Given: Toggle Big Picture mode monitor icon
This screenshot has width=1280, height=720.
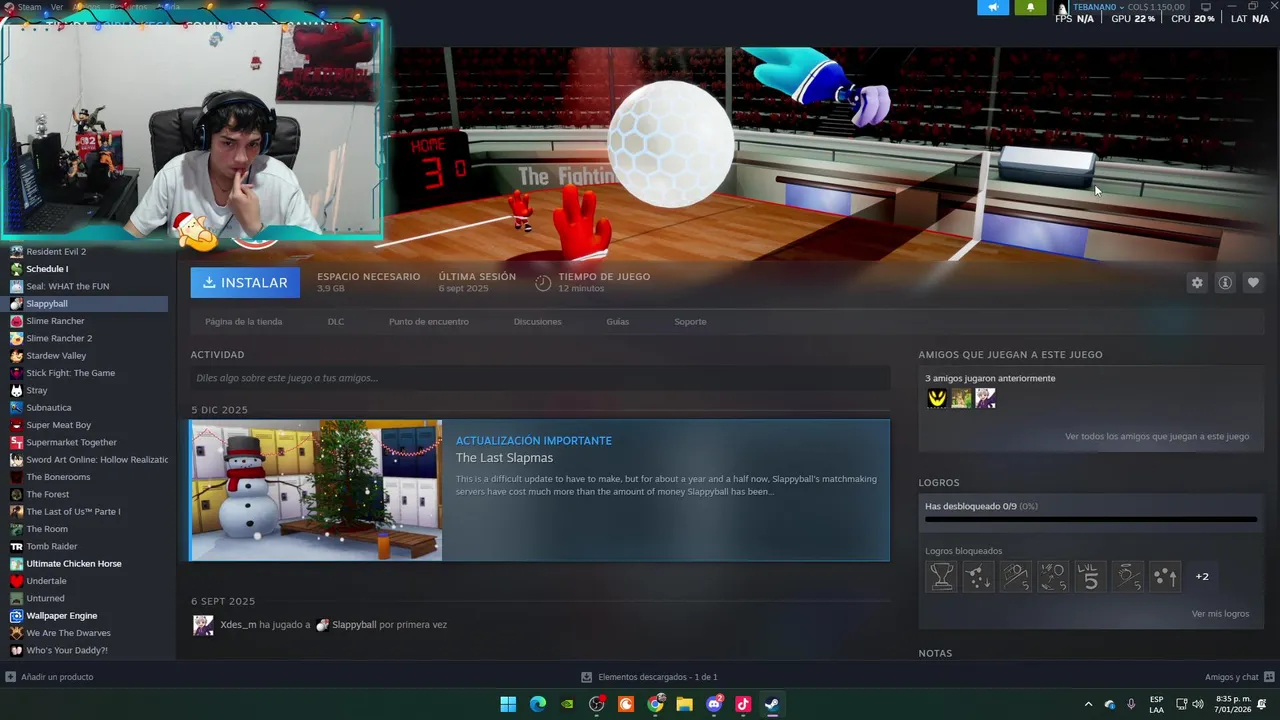Looking at the screenshot, I should coord(1205,6).
